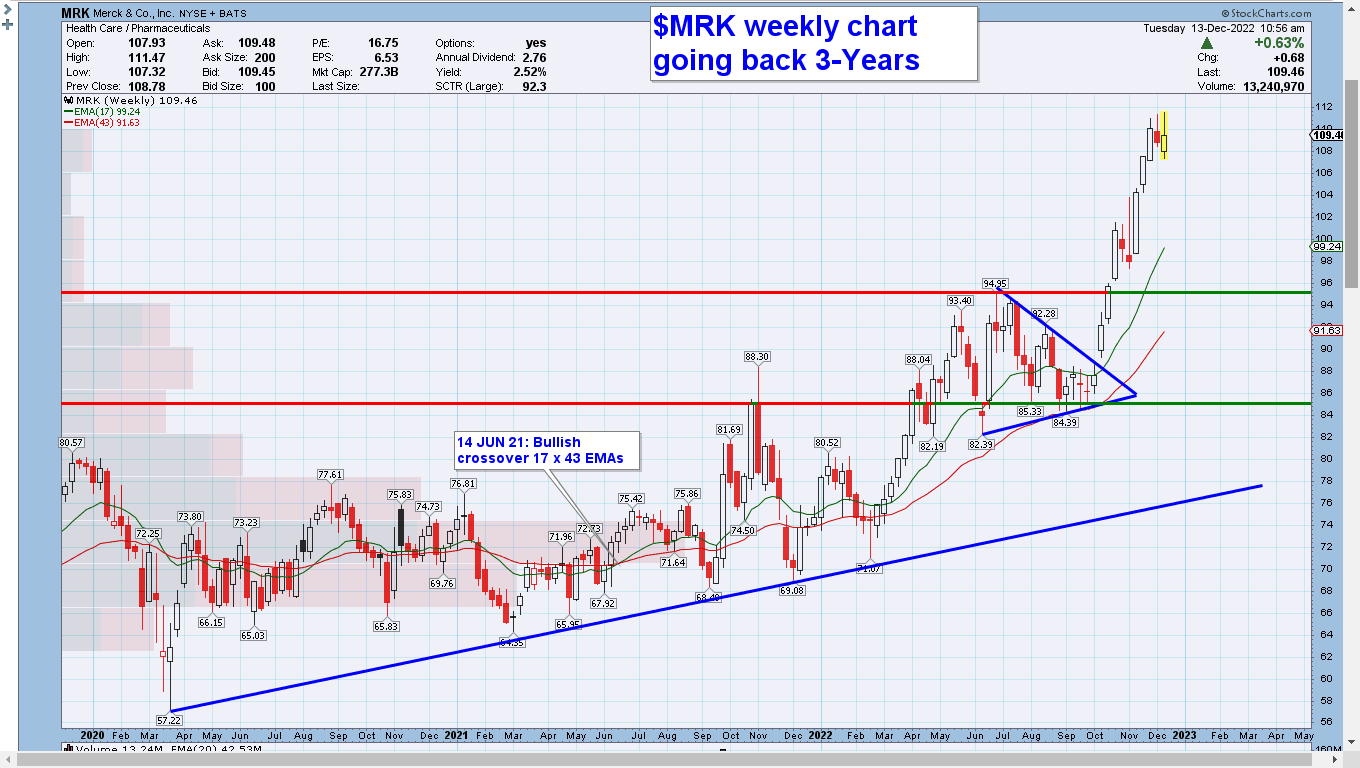
Task: Click the chevron arrow icon at top-left
Action: click(9, 8)
